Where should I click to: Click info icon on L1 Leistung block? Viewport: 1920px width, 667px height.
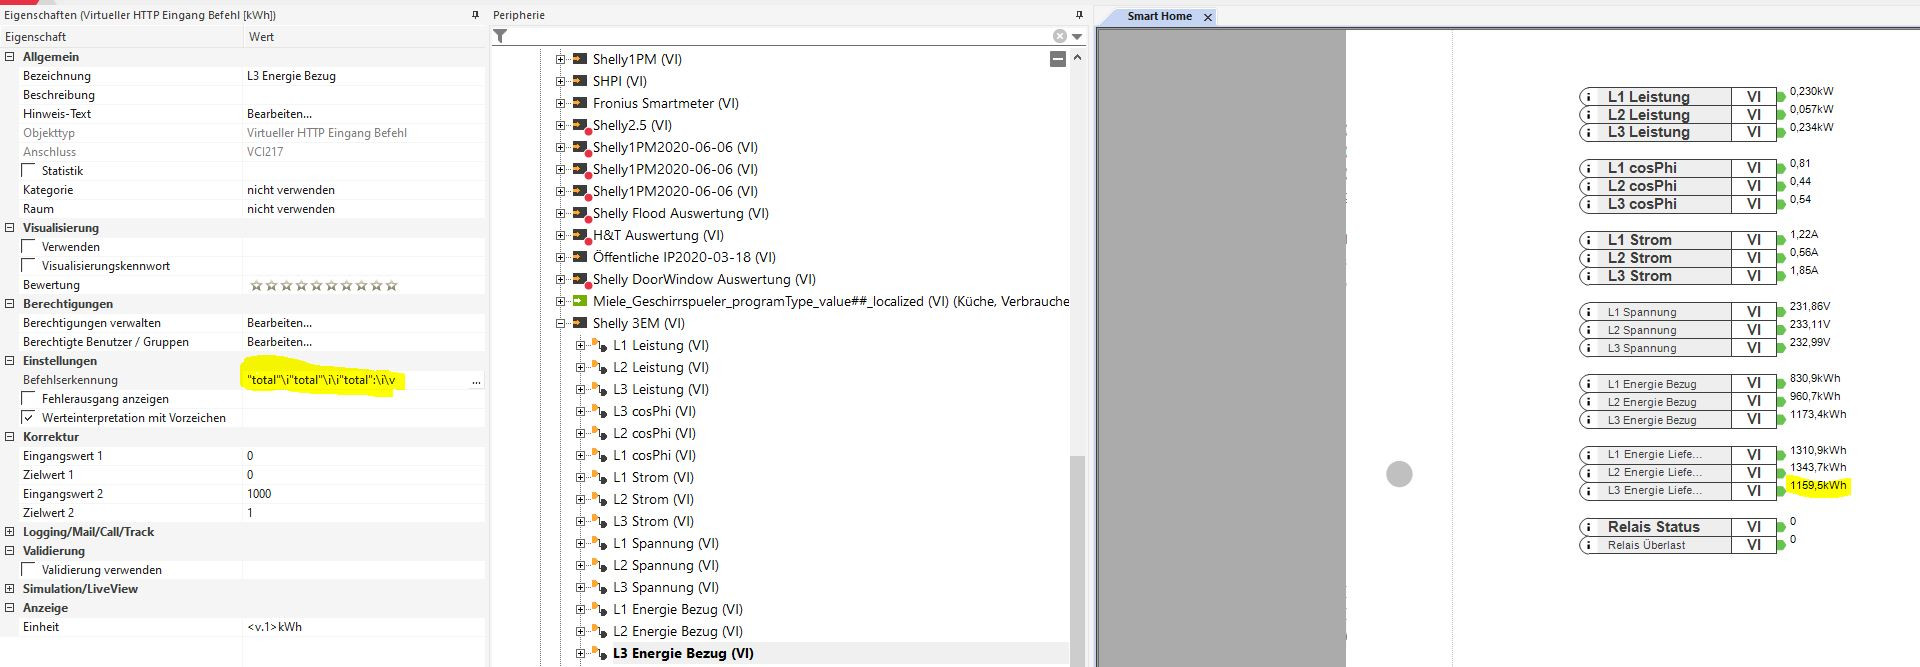[1587, 97]
